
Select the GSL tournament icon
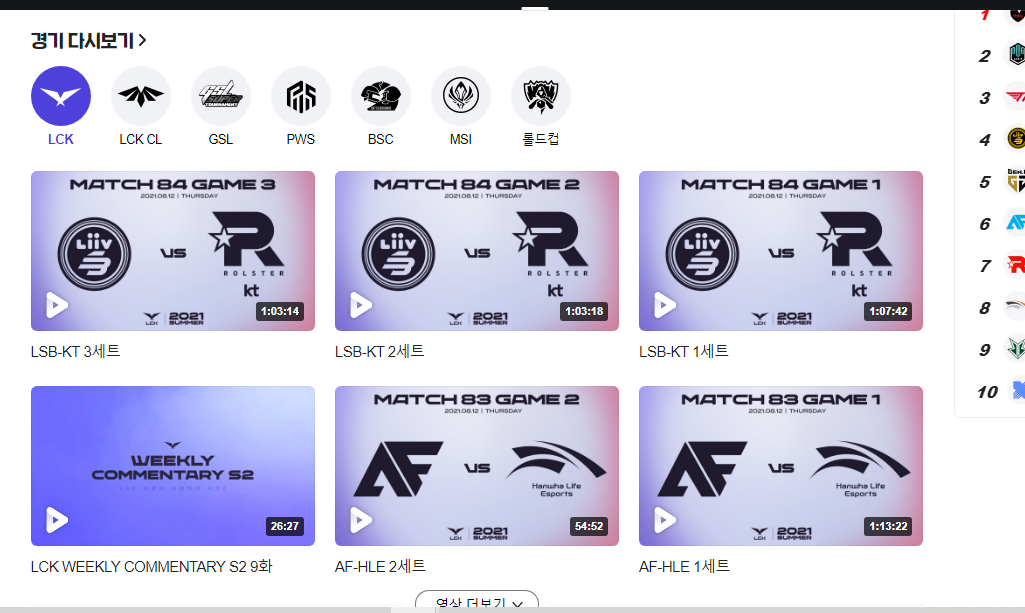pos(221,96)
